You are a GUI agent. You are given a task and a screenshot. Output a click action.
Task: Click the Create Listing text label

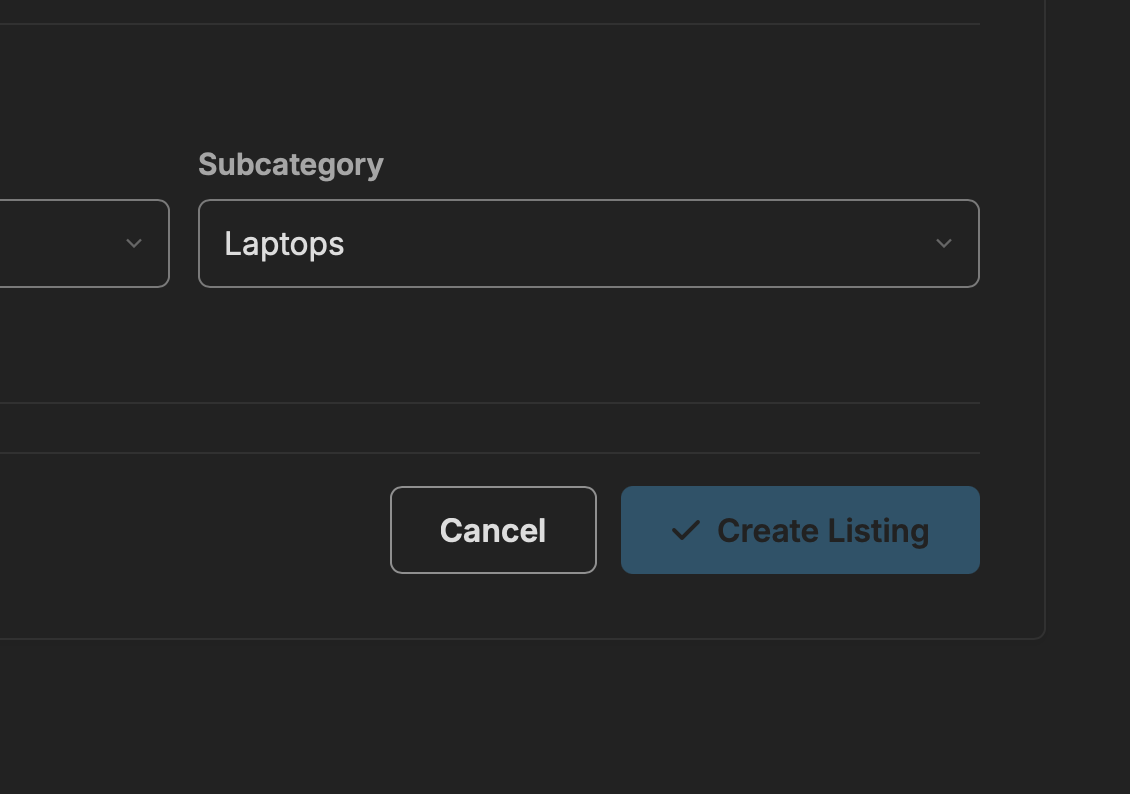(823, 530)
